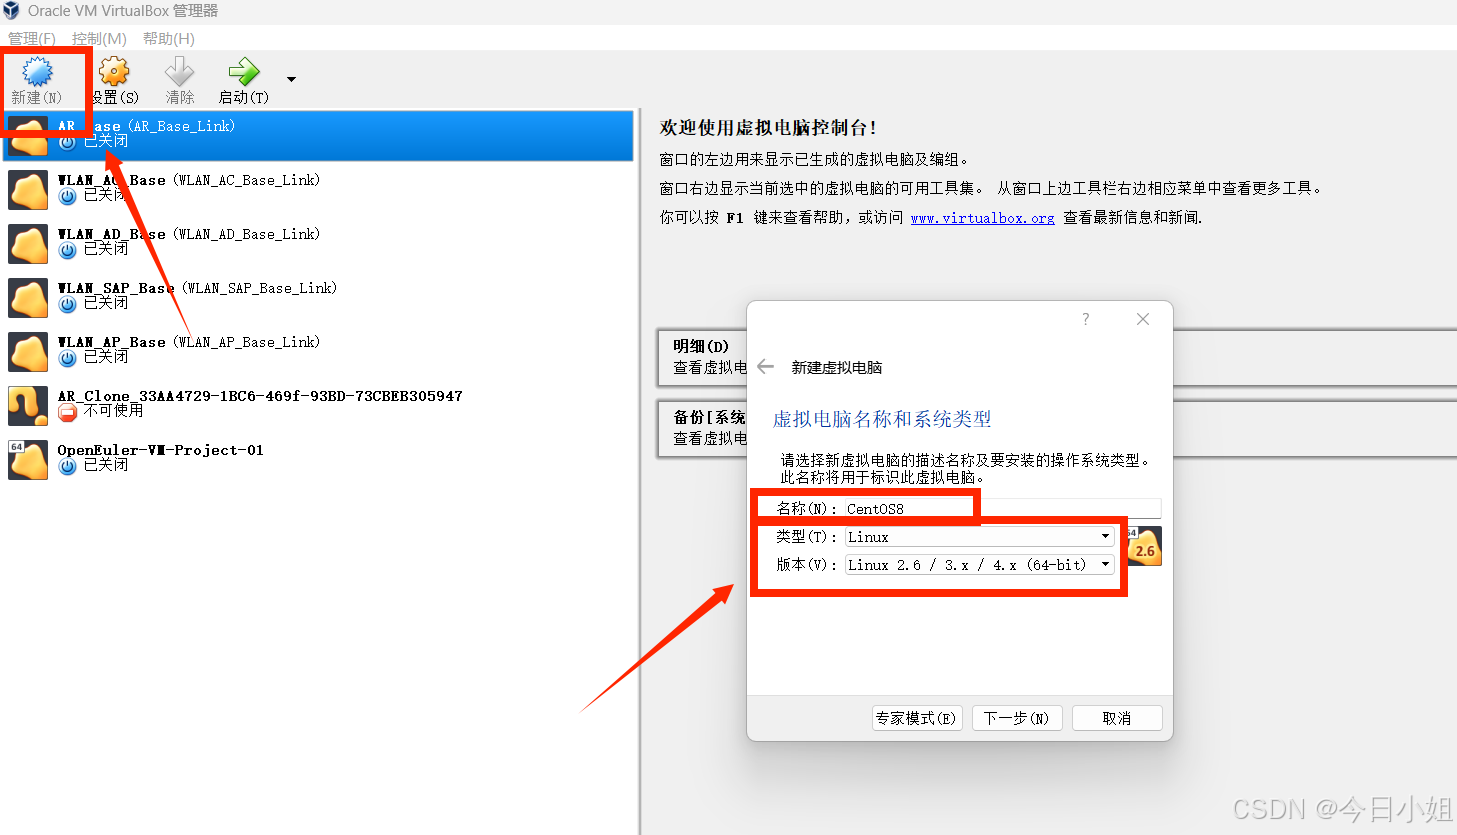Click the Start (启动) green arrow icon
The image size is (1457, 835).
click(243, 72)
